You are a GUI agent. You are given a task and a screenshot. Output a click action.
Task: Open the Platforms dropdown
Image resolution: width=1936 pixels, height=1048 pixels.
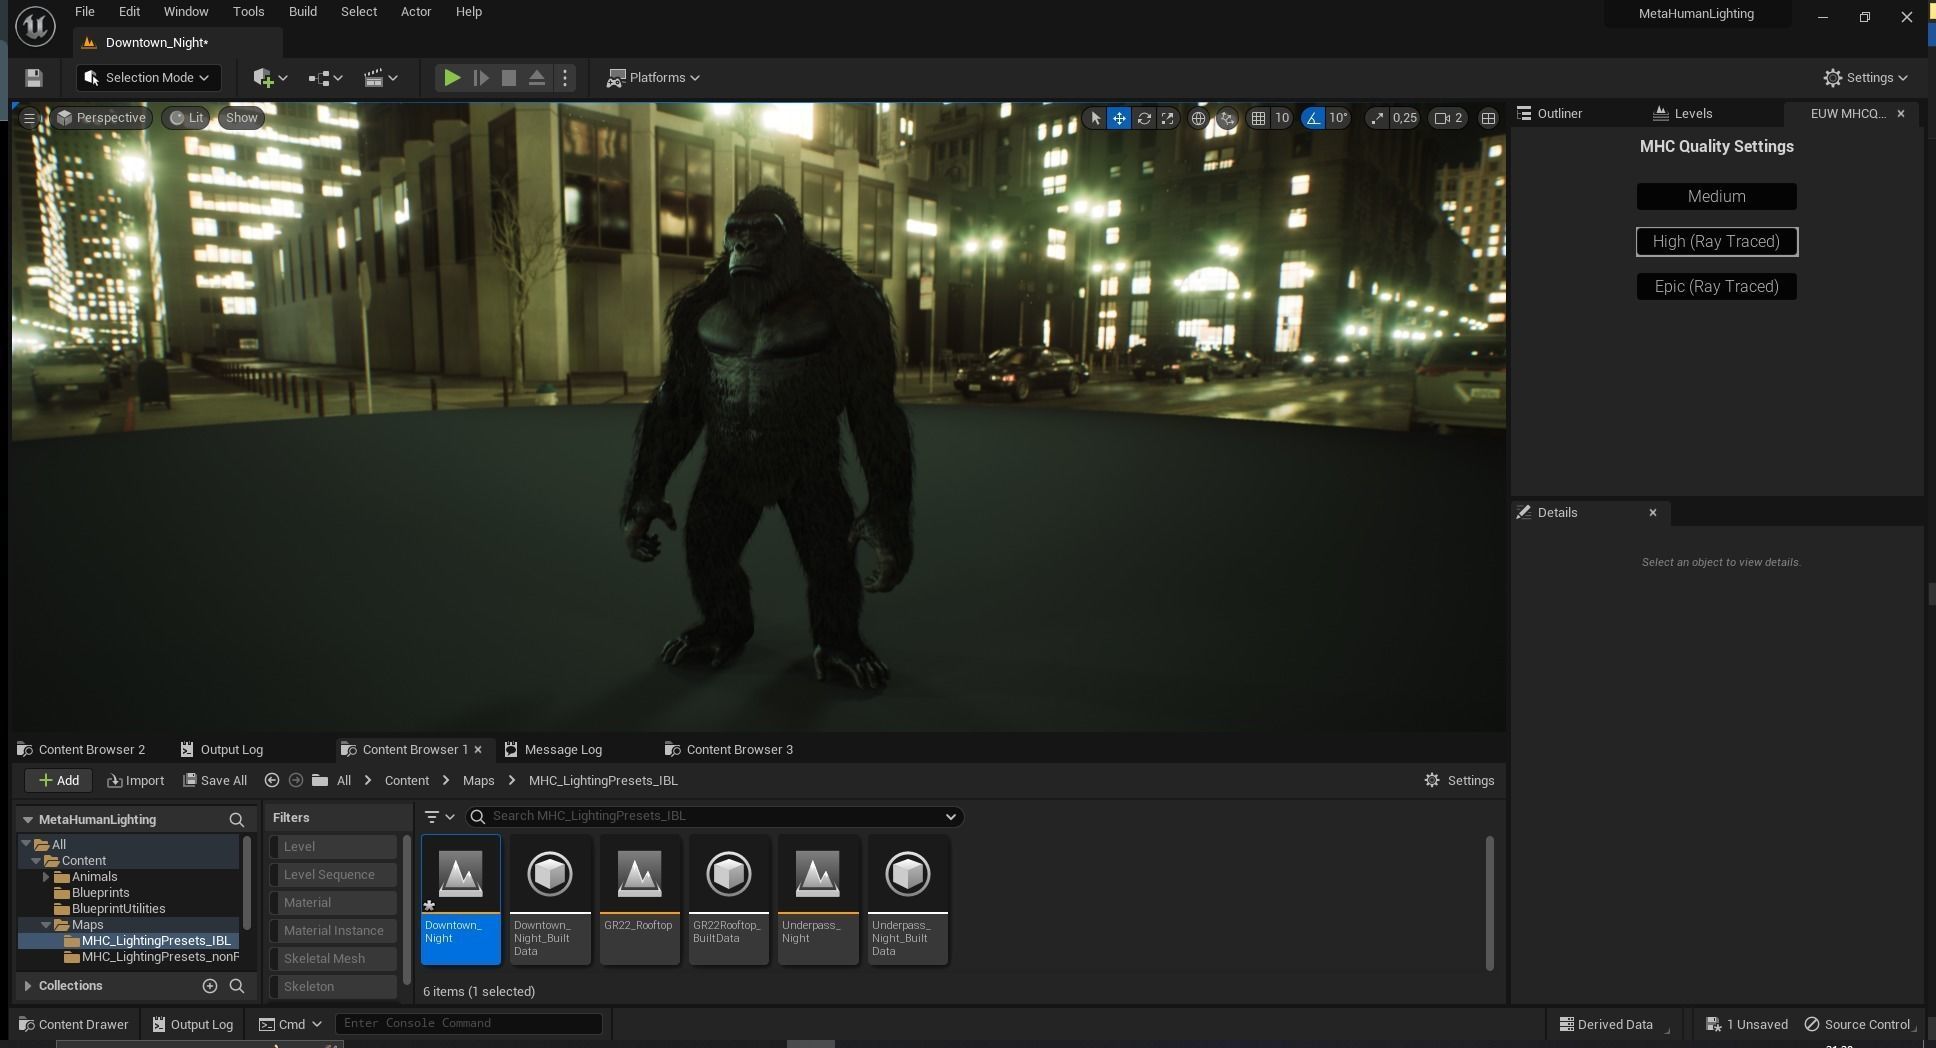(654, 78)
